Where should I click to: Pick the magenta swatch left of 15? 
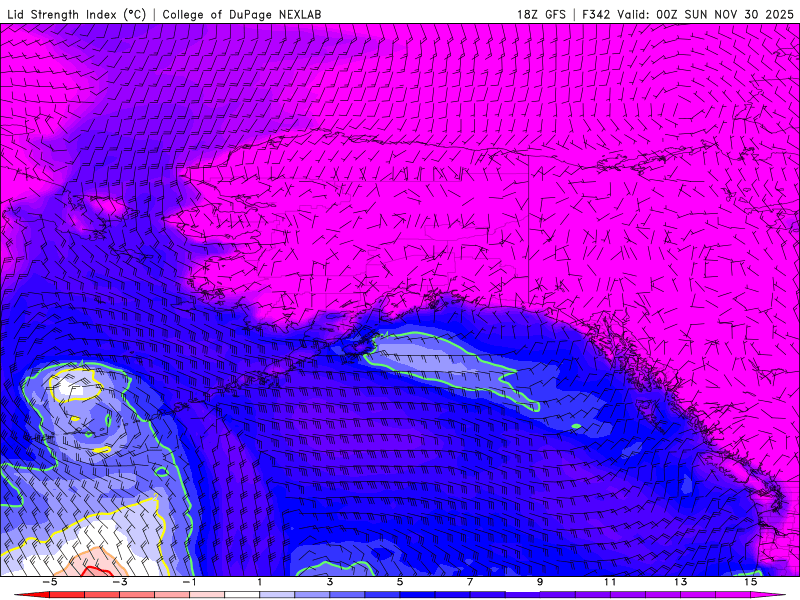pos(733,596)
